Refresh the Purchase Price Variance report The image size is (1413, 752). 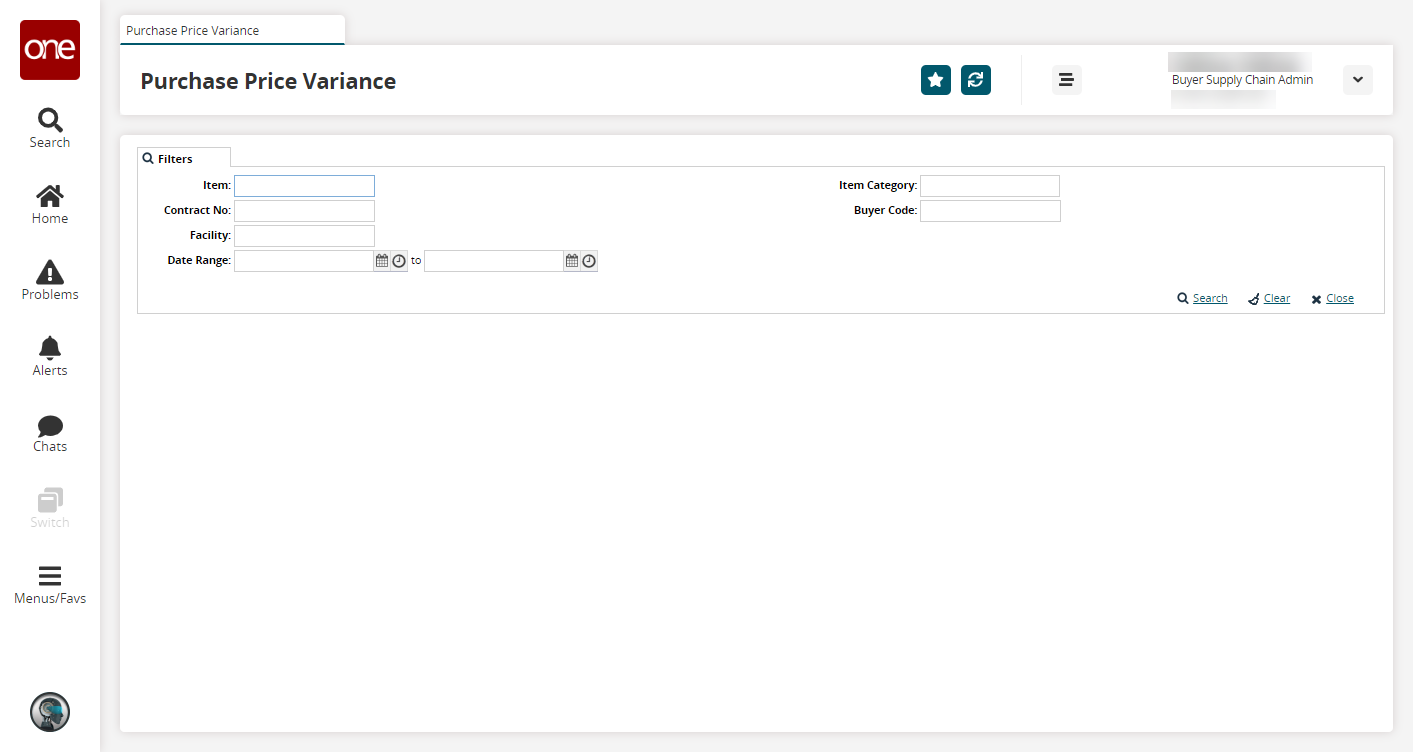[x=975, y=80]
